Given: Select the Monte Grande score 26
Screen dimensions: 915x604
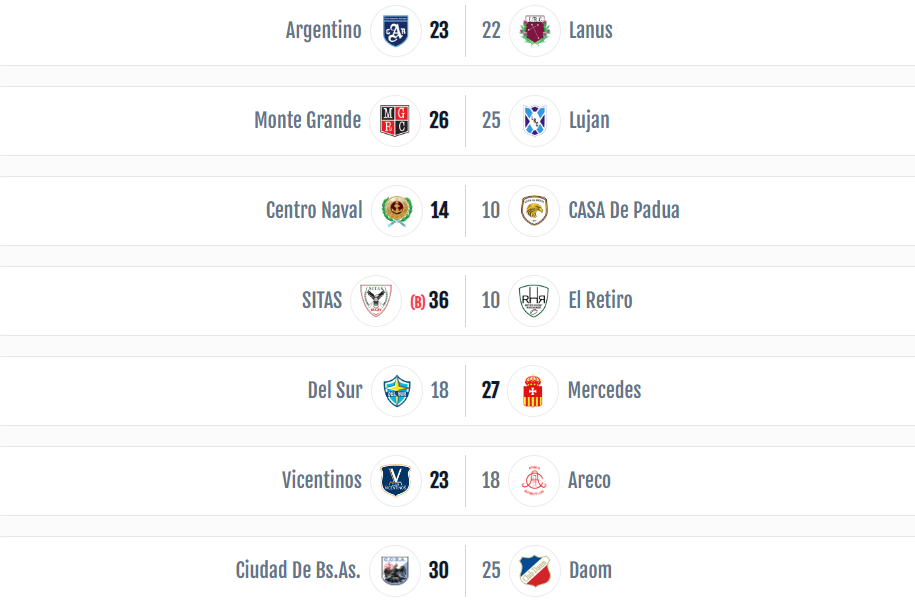Looking at the screenshot, I should (439, 120).
